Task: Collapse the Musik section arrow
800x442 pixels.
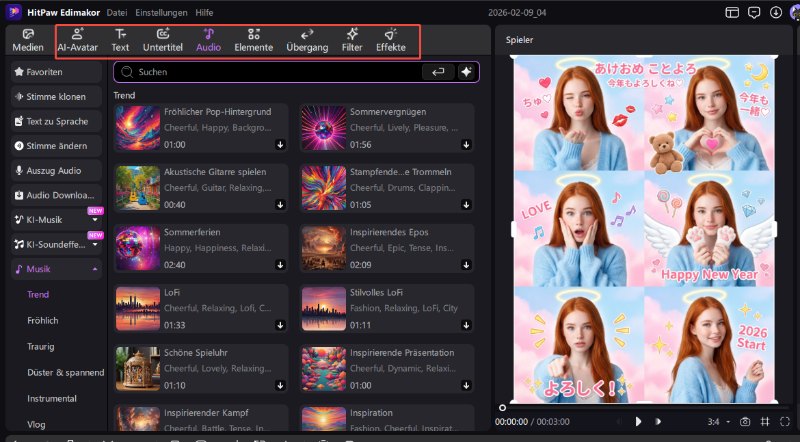Action: coord(95,269)
